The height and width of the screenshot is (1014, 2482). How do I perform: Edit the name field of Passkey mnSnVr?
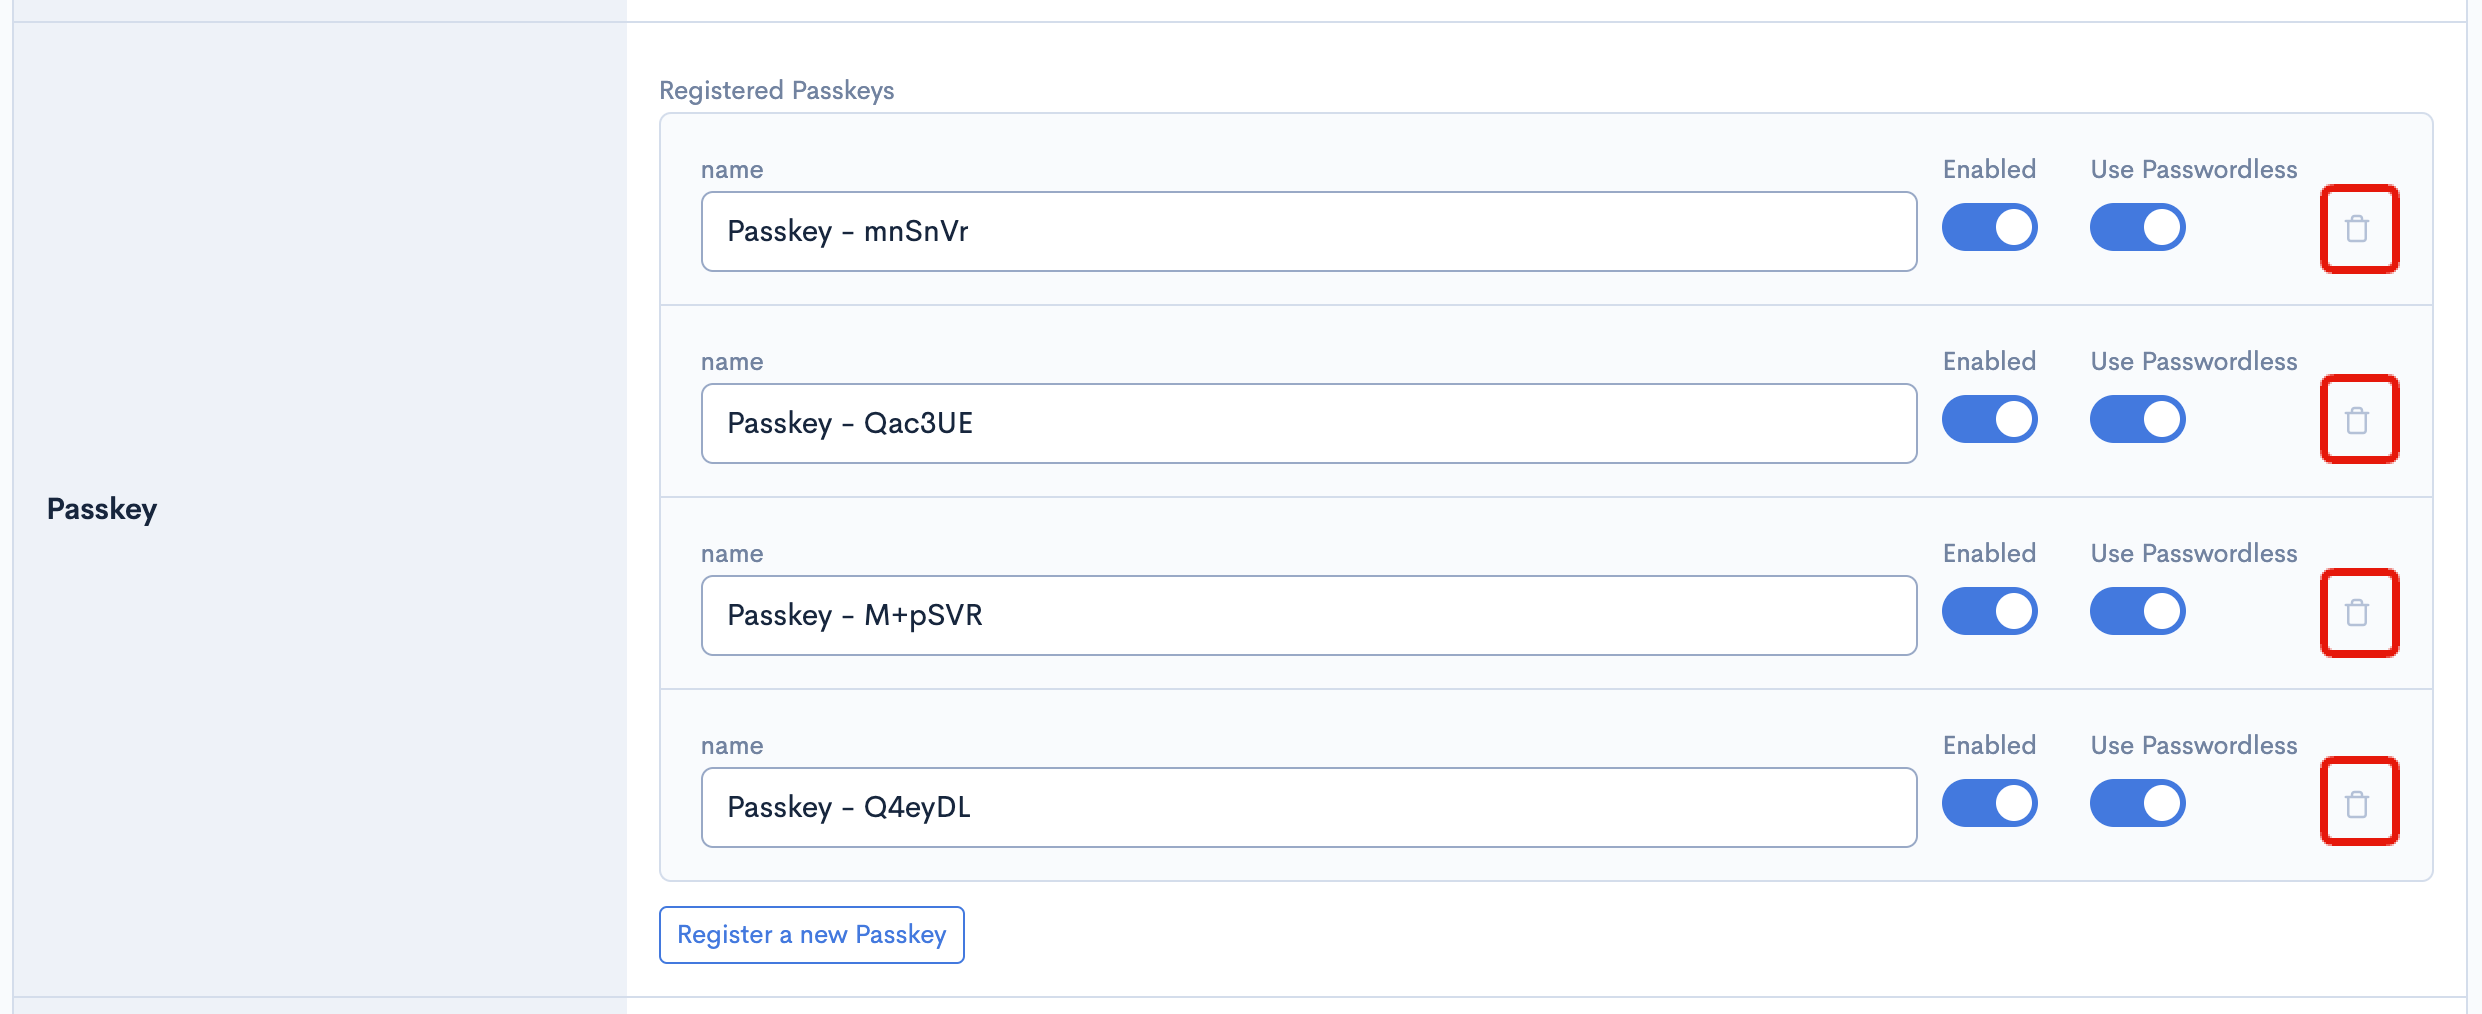point(1308,232)
